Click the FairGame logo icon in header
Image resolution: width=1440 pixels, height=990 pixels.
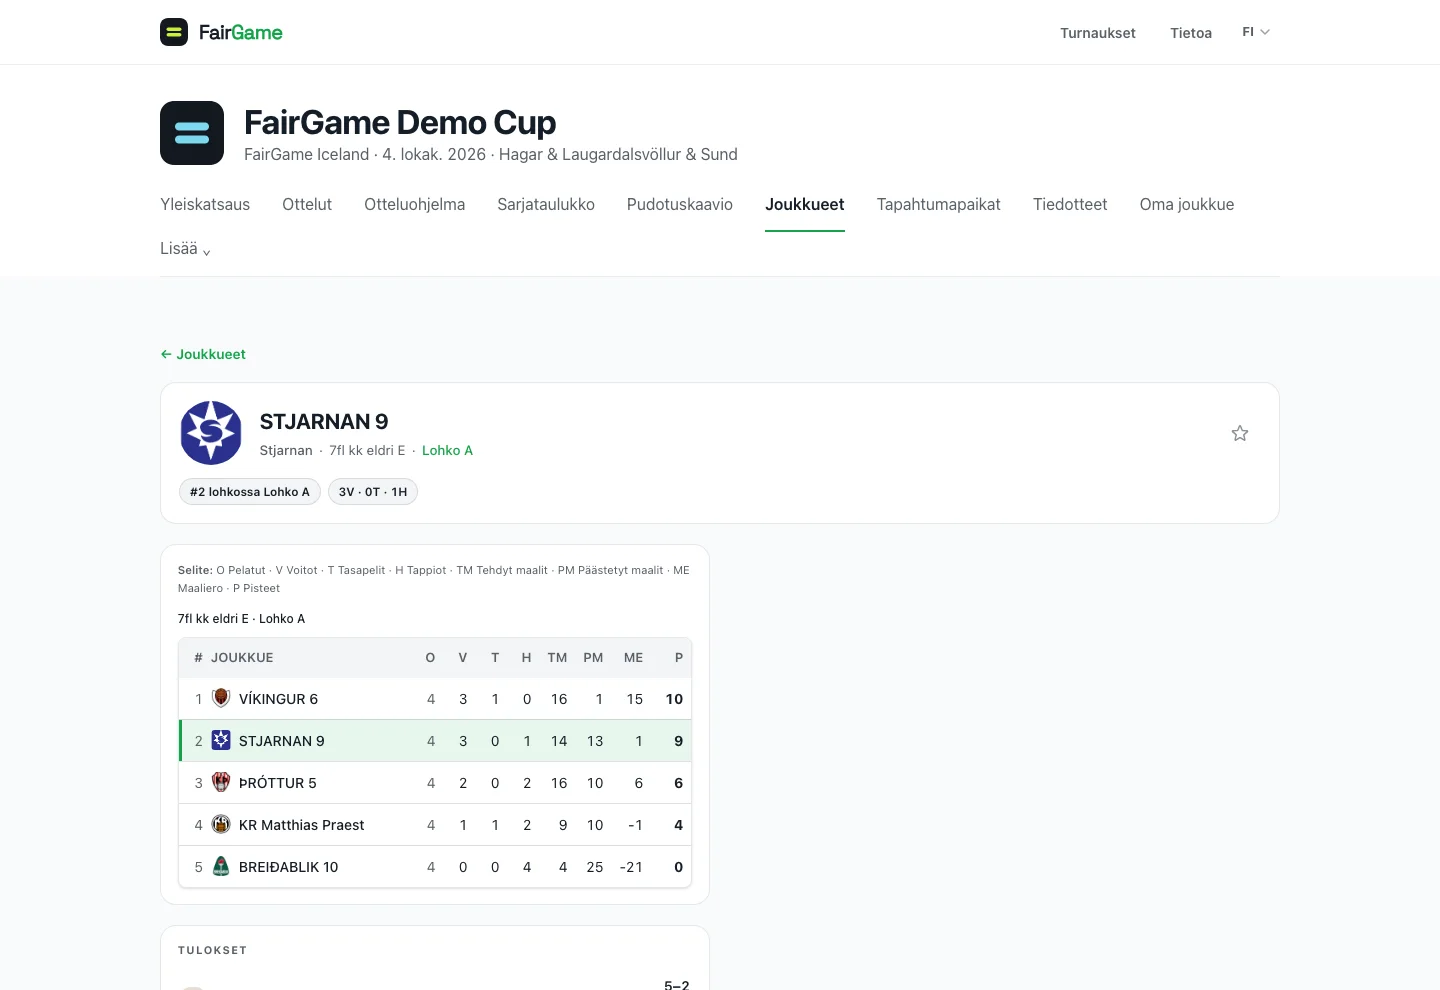(x=174, y=32)
